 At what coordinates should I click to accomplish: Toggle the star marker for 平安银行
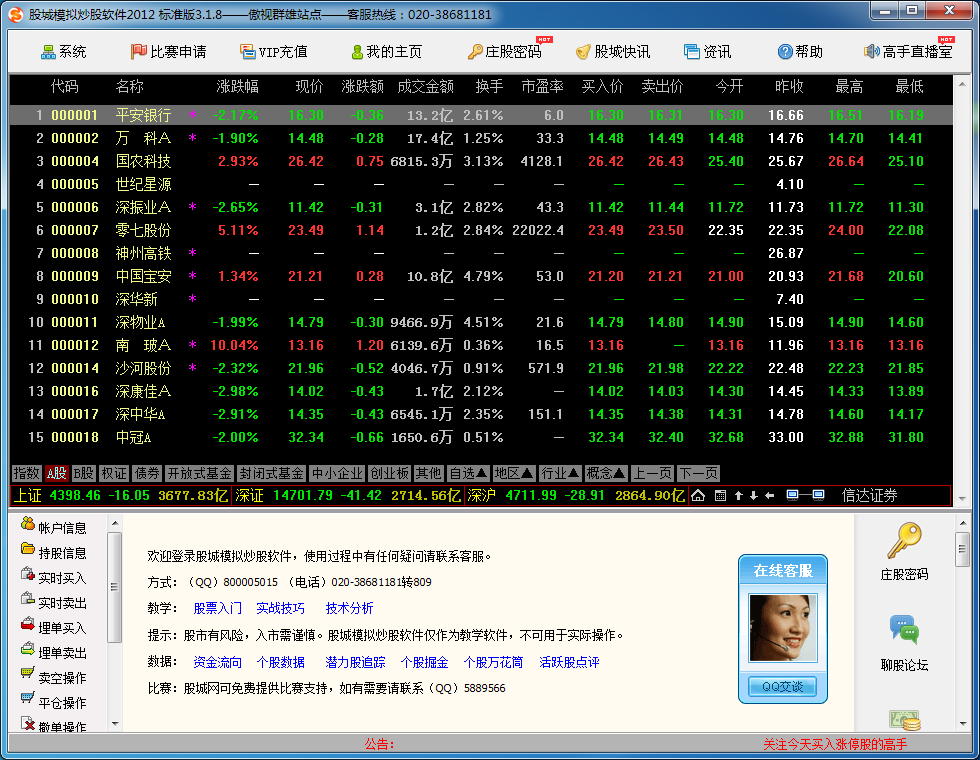193,116
